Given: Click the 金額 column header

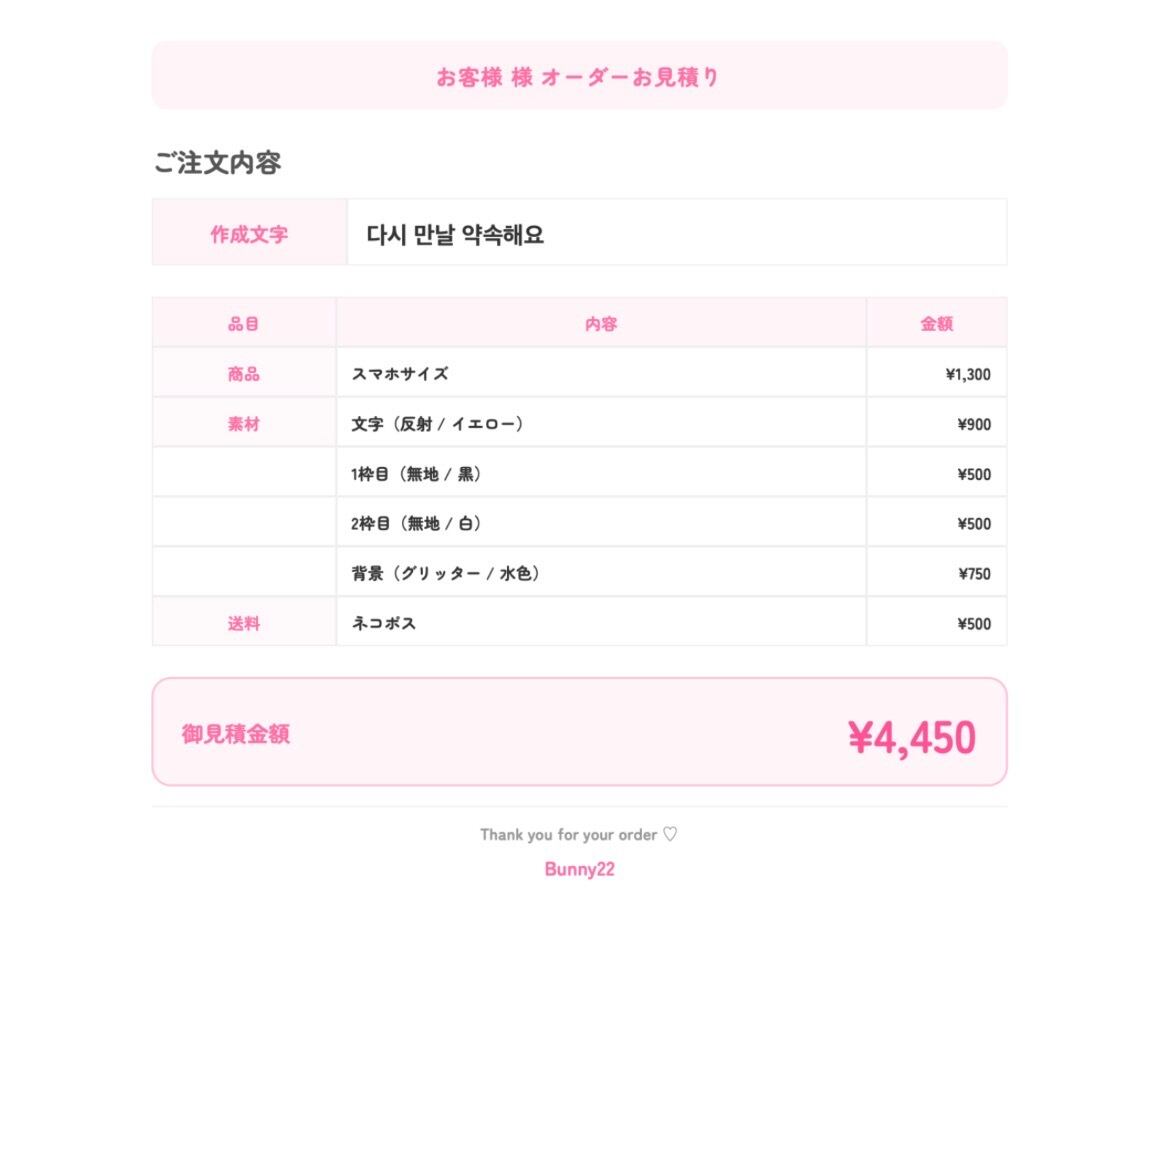Looking at the screenshot, I should click(936, 323).
